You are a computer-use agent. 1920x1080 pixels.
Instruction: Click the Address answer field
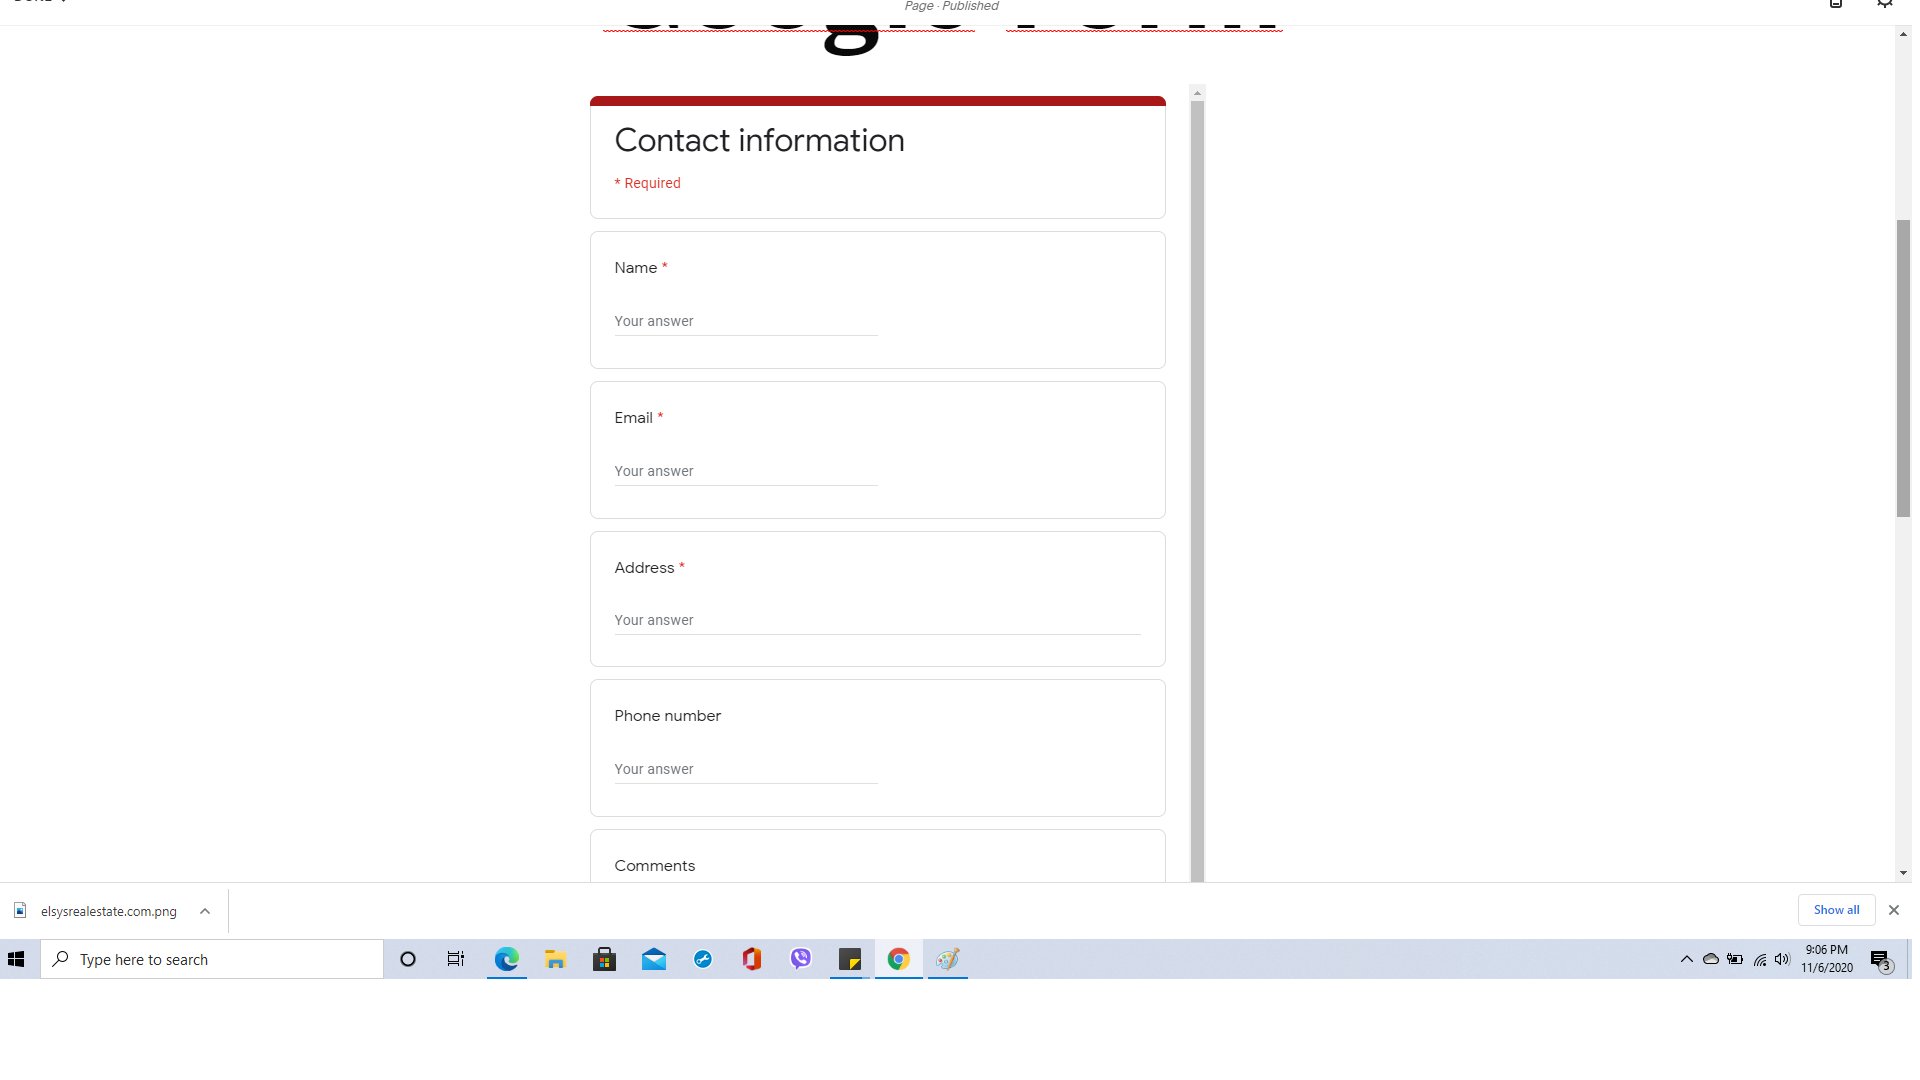pyautogui.click(x=877, y=620)
